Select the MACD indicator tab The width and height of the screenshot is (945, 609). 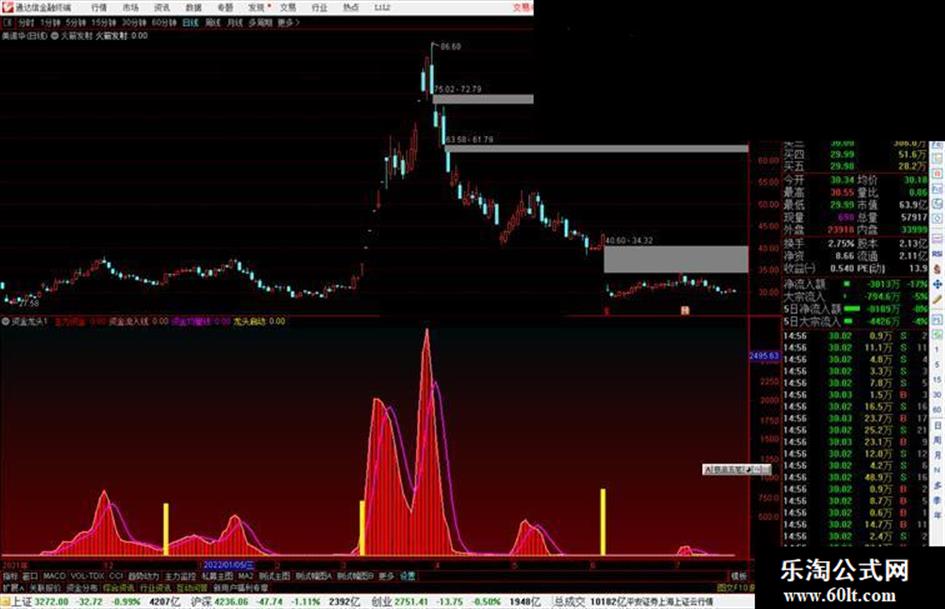[54, 576]
